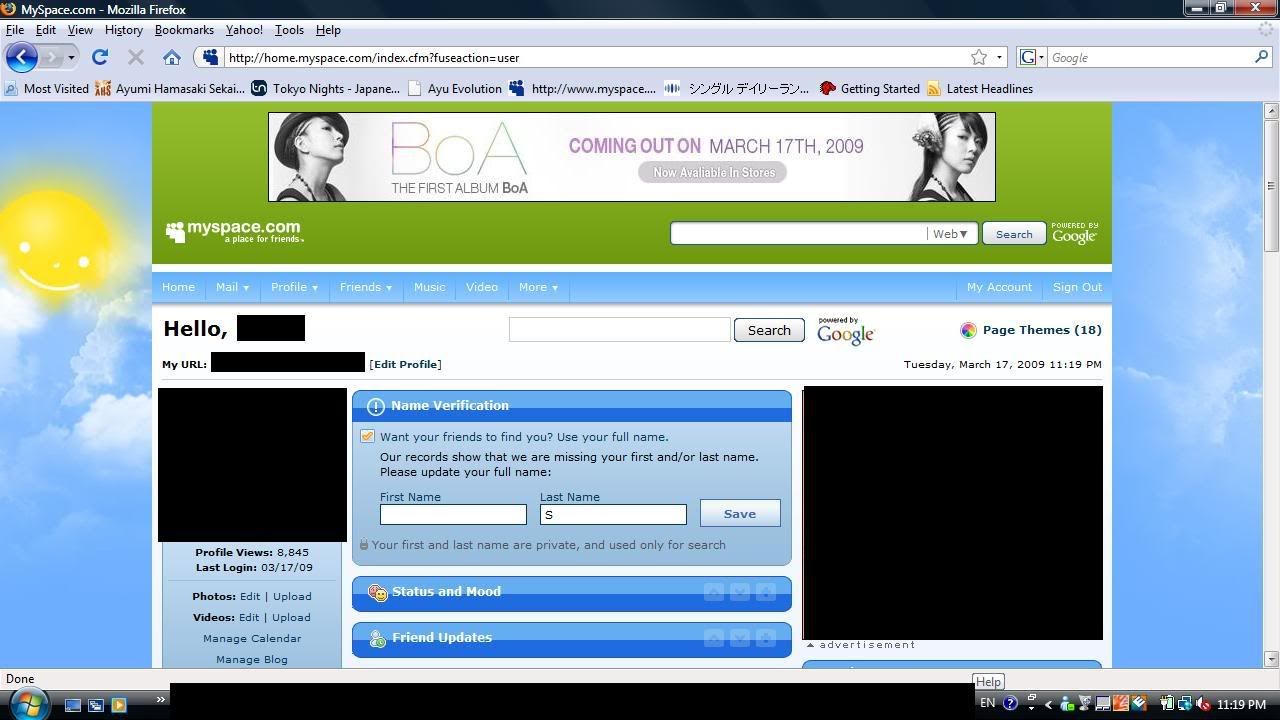Click the BoA album banner advertisement
1280x720 pixels.
click(632, 157)
